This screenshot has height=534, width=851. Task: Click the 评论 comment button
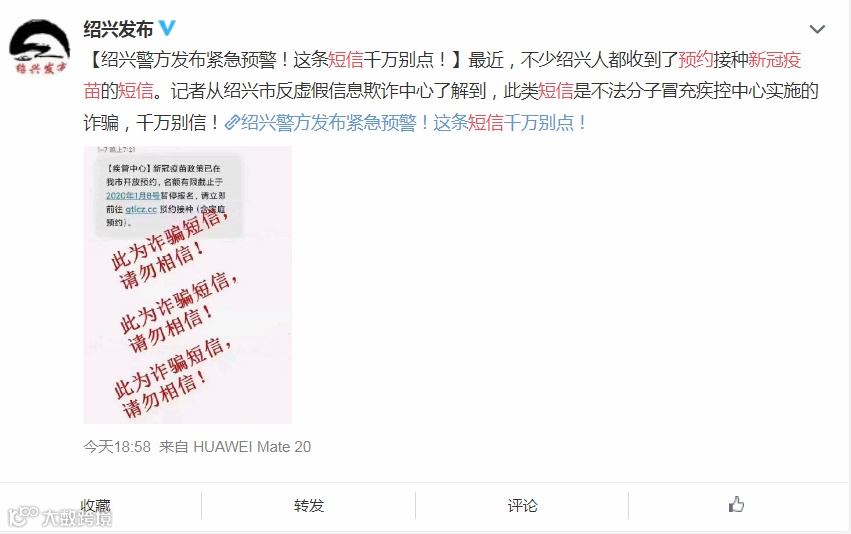point(523,506)
